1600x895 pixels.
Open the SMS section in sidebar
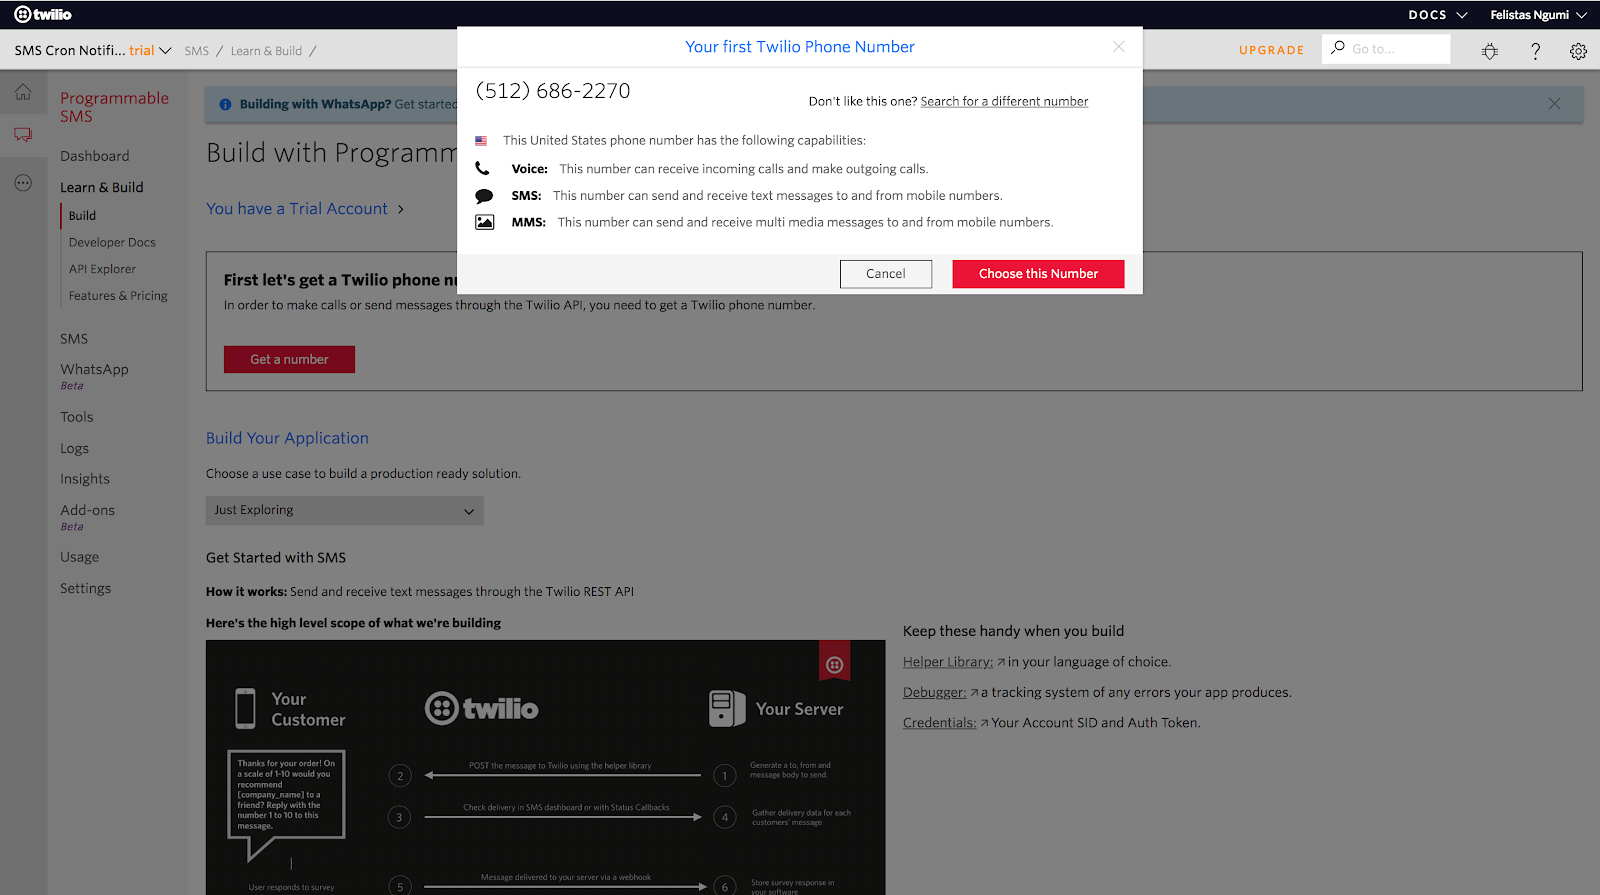74,339
